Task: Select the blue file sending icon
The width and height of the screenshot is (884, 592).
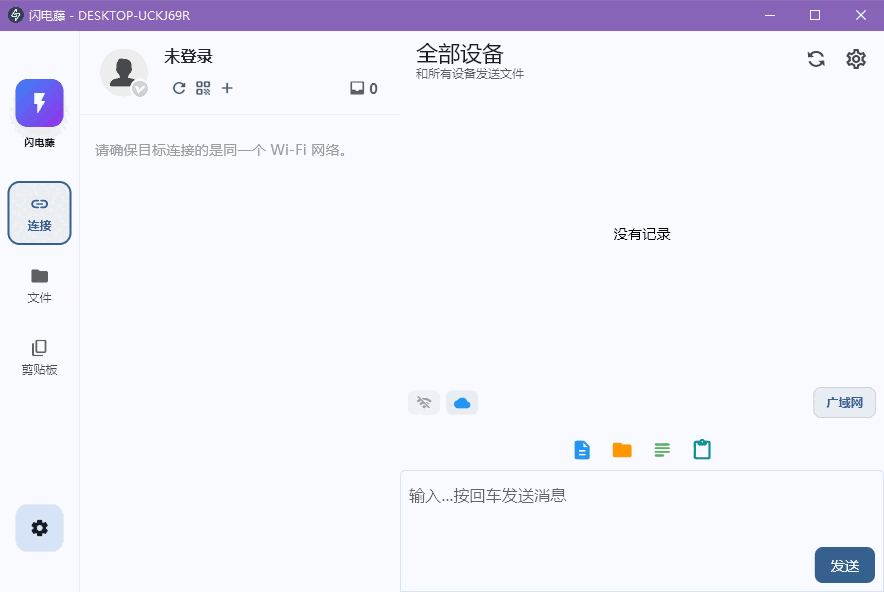Action: click(581, 449)
